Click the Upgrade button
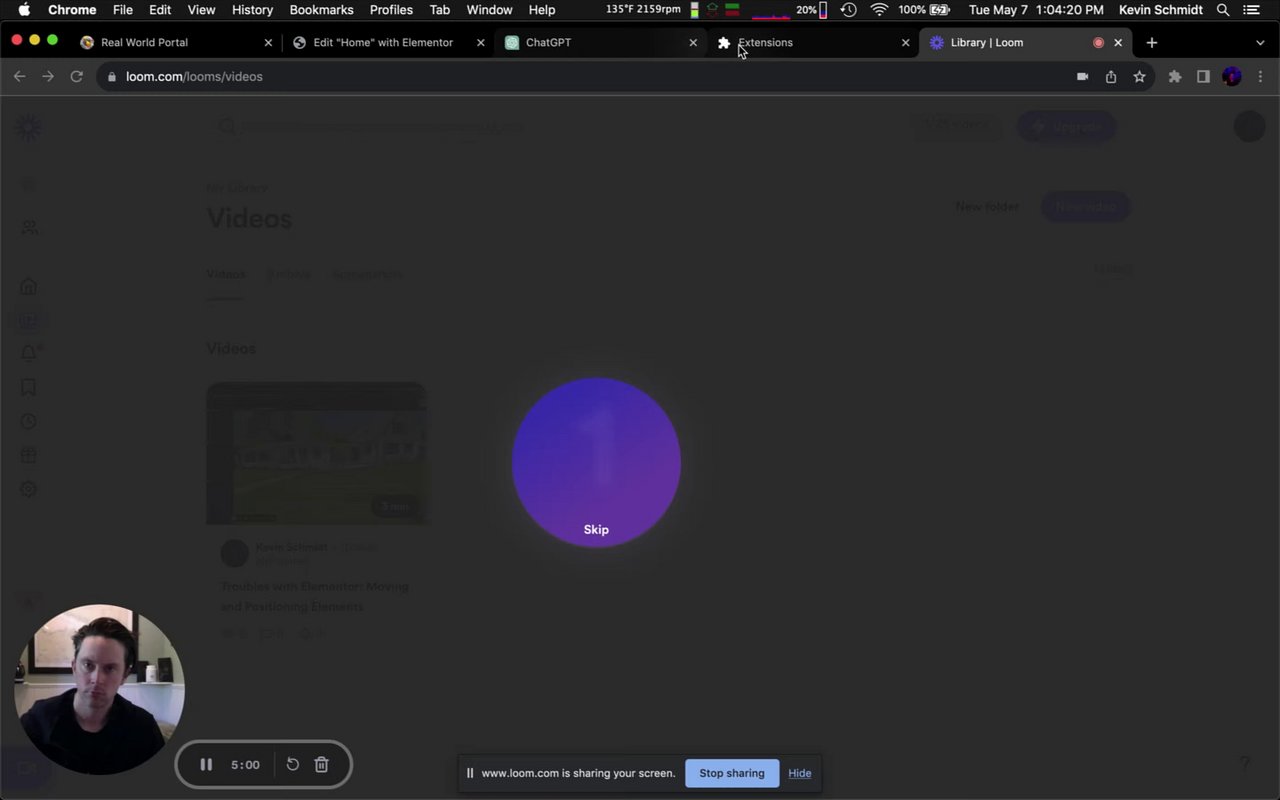The width and height of the screenshot is (1280, 800). (1066, 127)
